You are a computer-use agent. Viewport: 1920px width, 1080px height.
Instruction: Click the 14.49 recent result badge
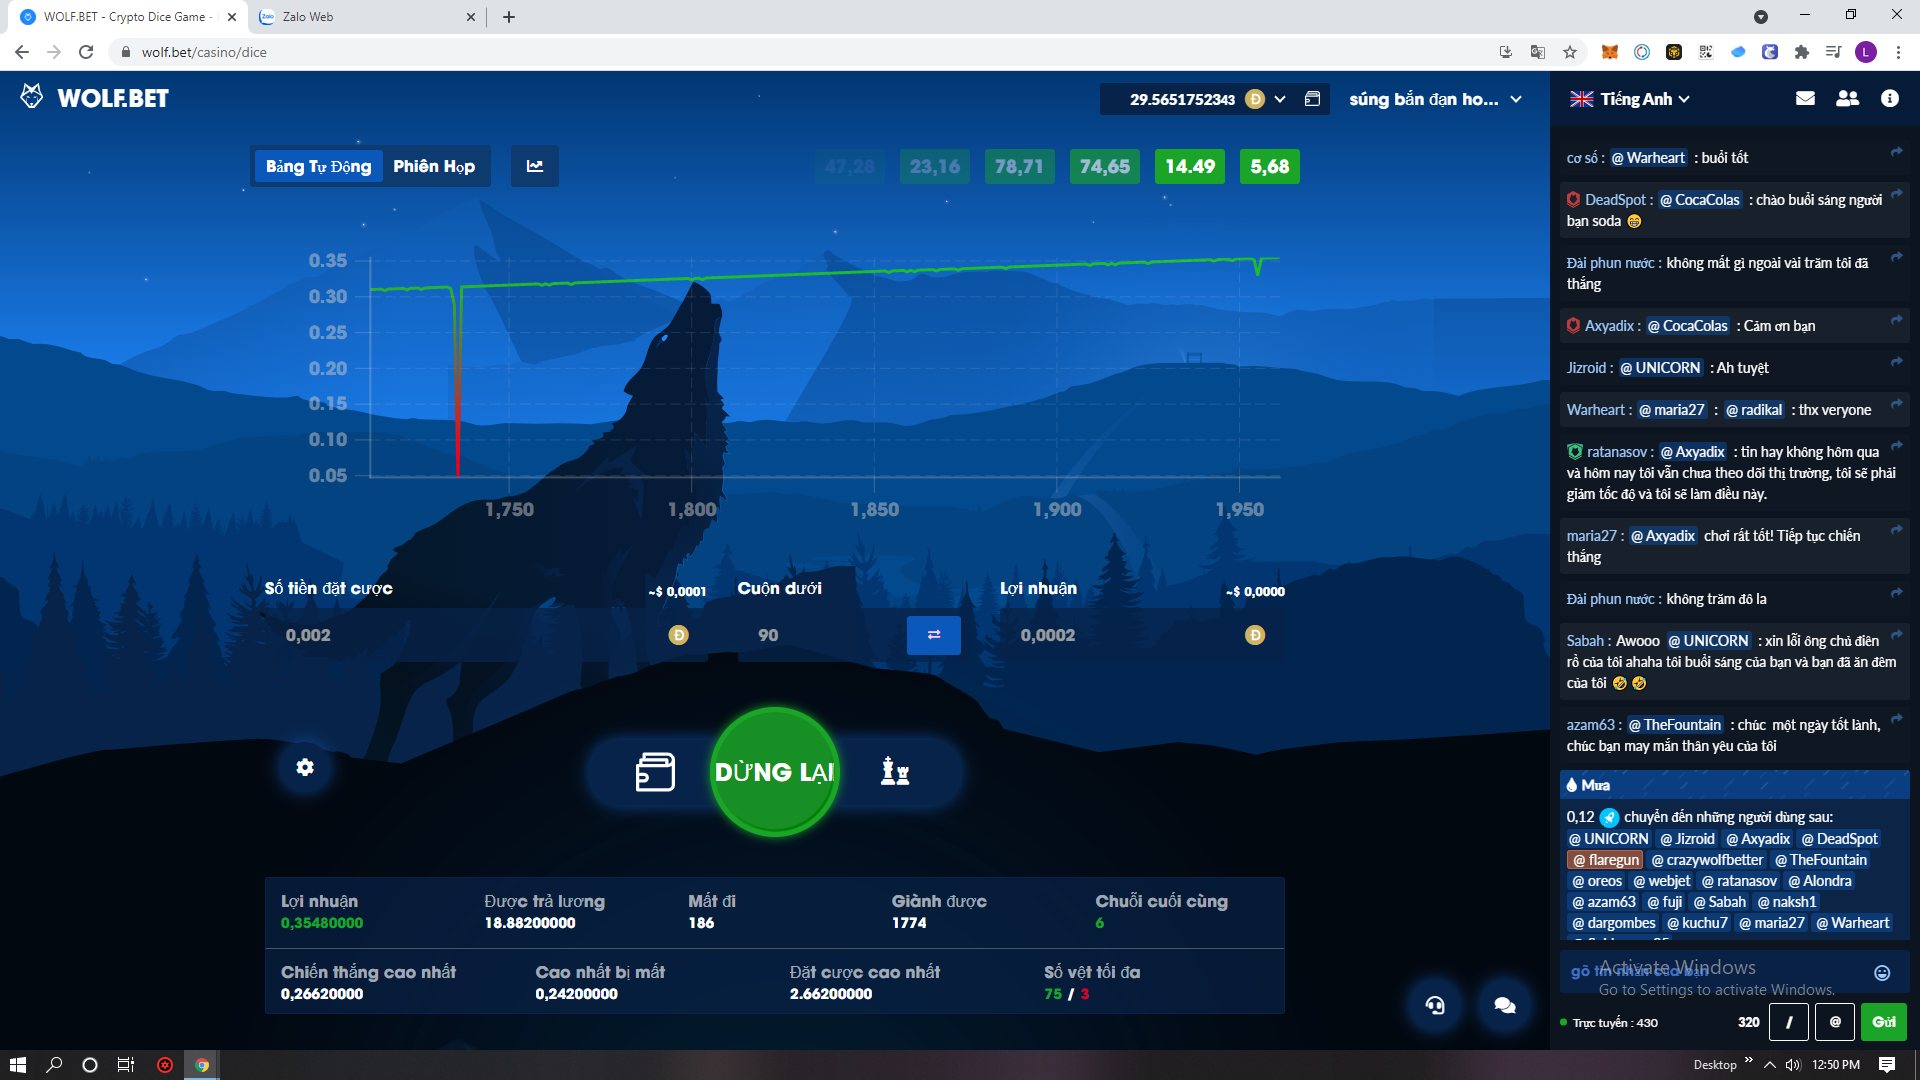[1189, 166]
